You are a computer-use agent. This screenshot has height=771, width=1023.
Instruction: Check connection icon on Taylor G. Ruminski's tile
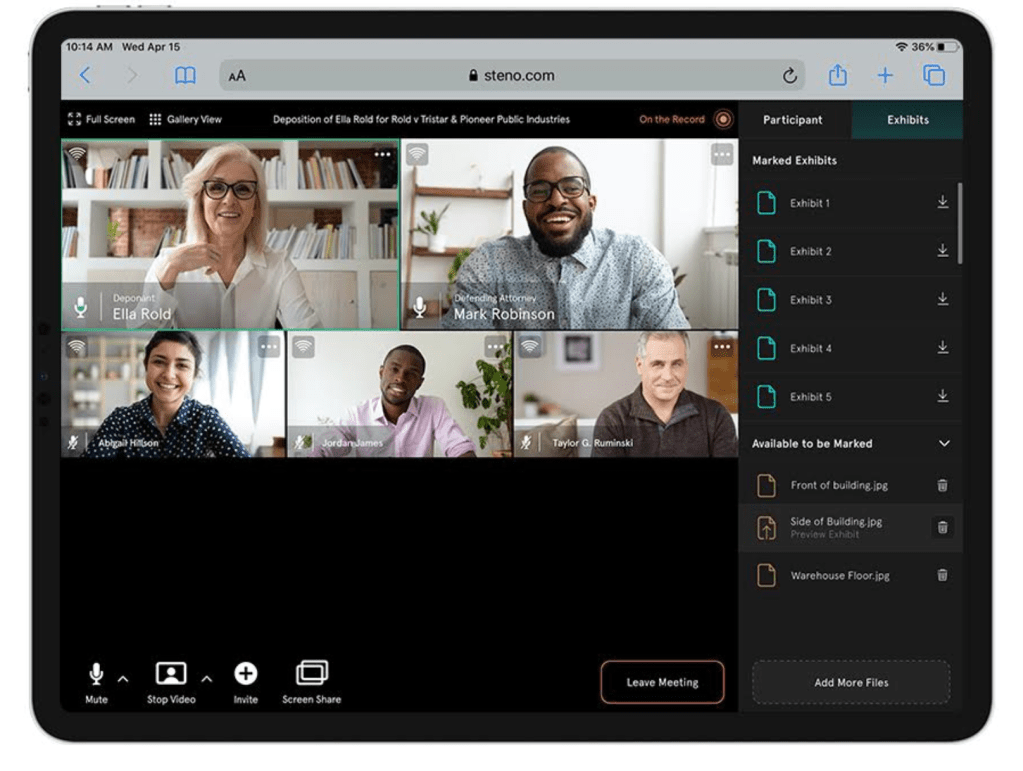530,347
